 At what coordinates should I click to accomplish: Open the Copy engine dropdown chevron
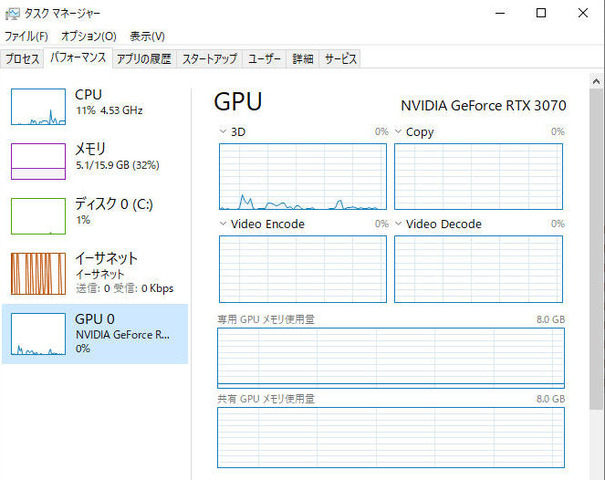point(398,132)
